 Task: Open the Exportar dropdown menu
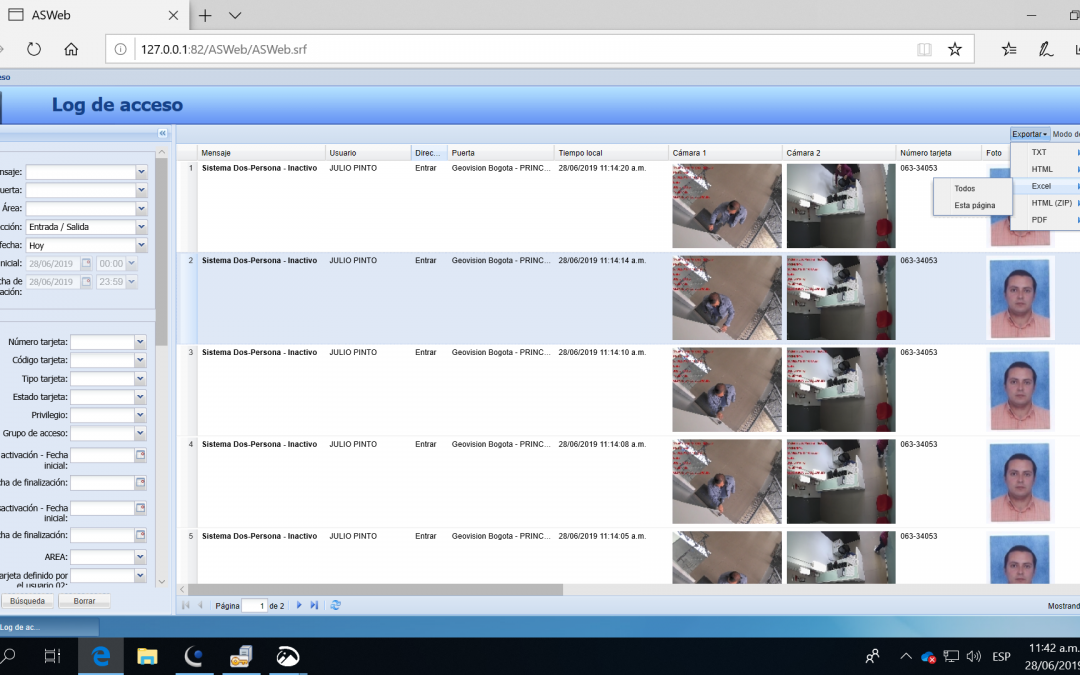pyautogui.click(x=1029, y=133)
